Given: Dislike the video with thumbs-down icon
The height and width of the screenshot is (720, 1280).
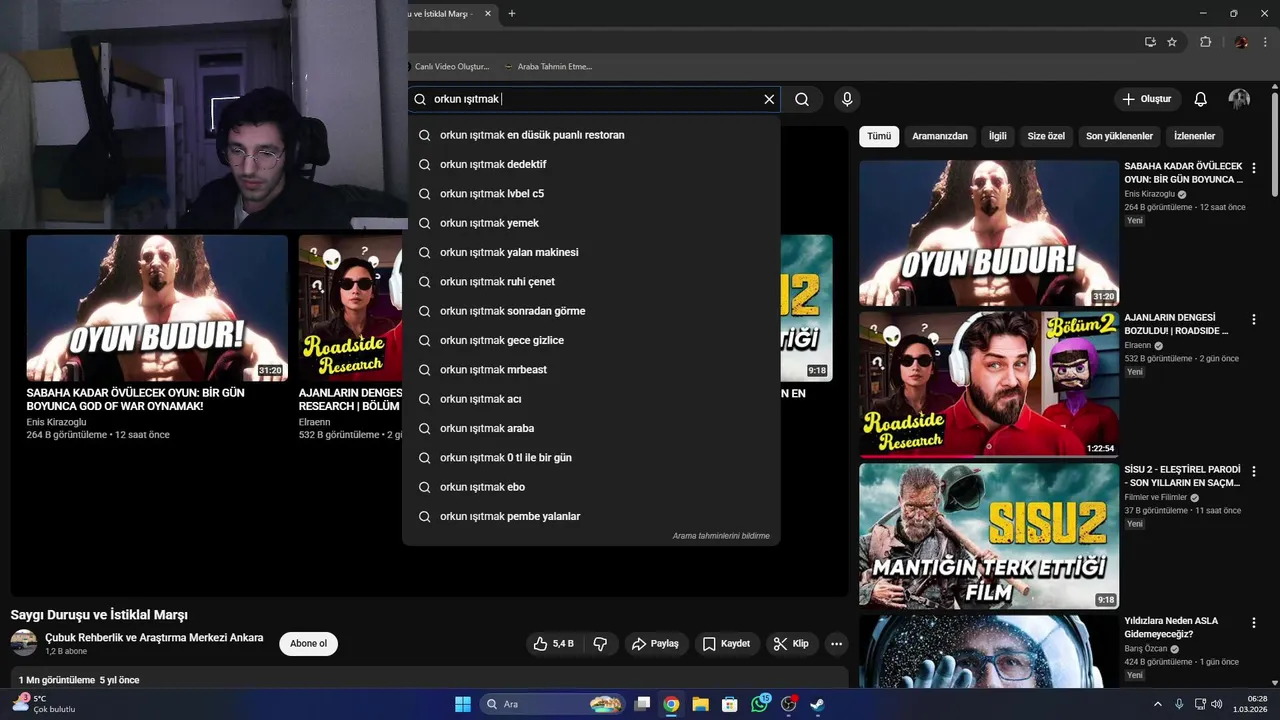Looking at the screenshot, I should 600,644.
